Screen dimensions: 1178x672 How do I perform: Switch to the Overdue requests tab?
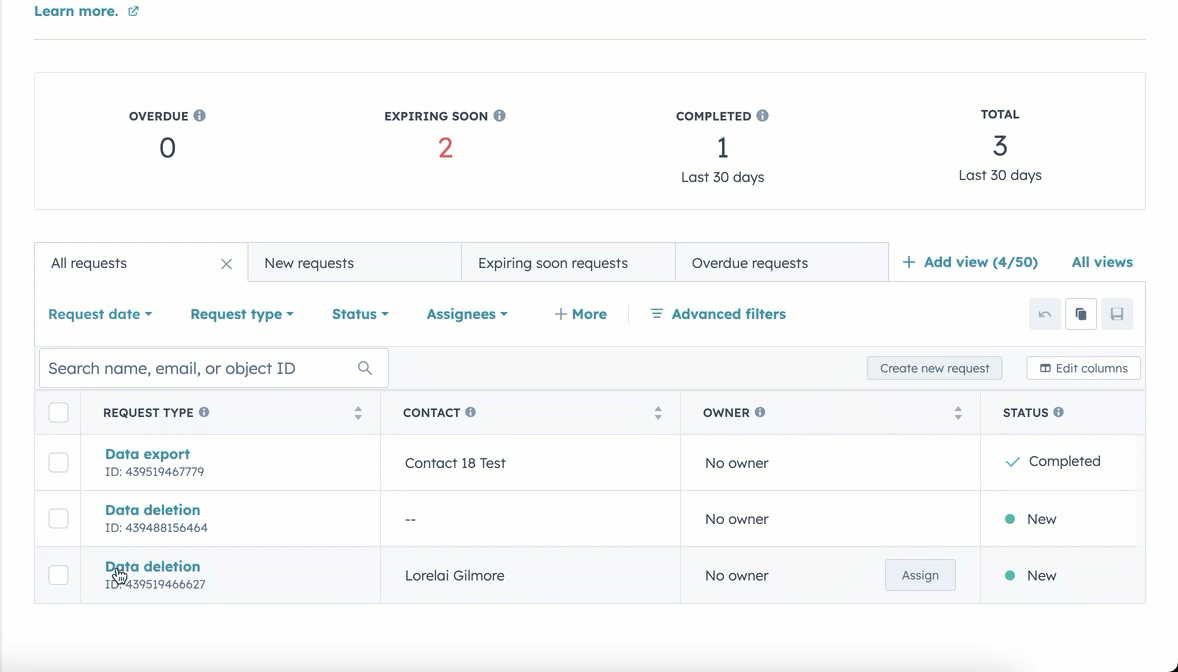pos(749,262)
